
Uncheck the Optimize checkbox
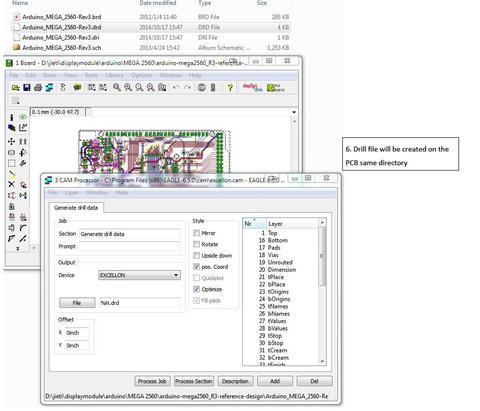point(197,289)
